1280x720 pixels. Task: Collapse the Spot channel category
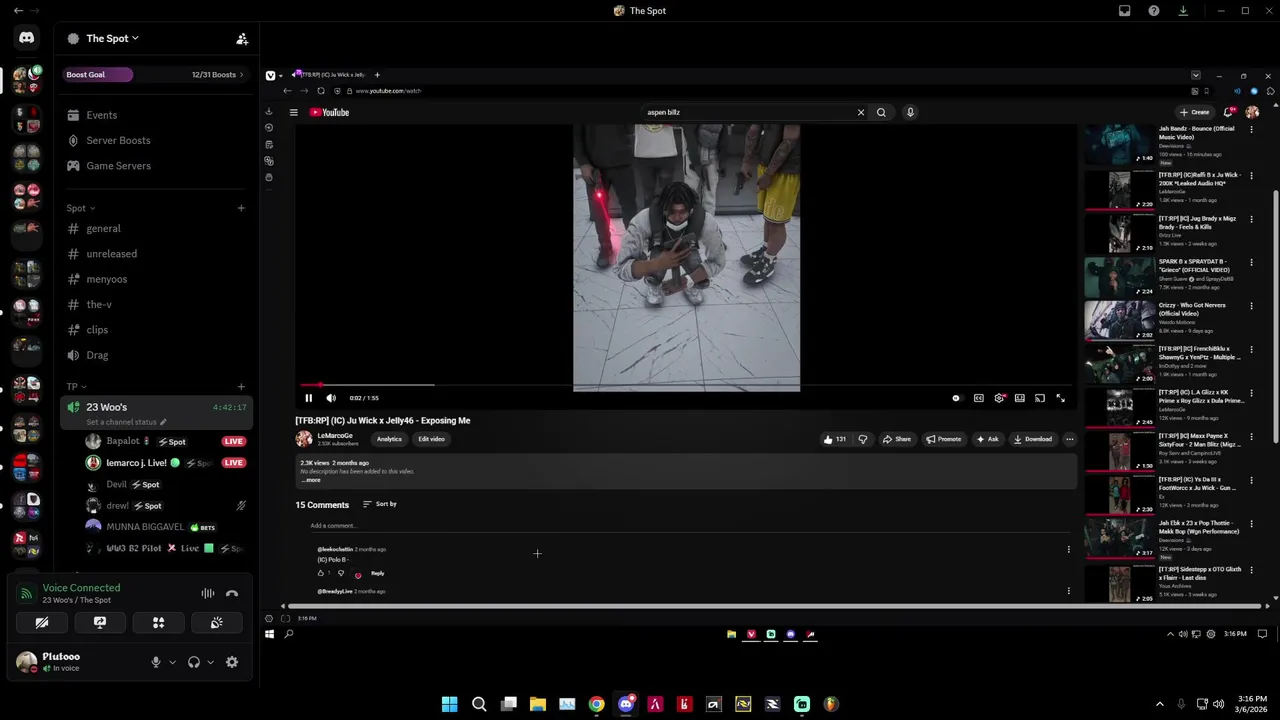tap(80, 208)
